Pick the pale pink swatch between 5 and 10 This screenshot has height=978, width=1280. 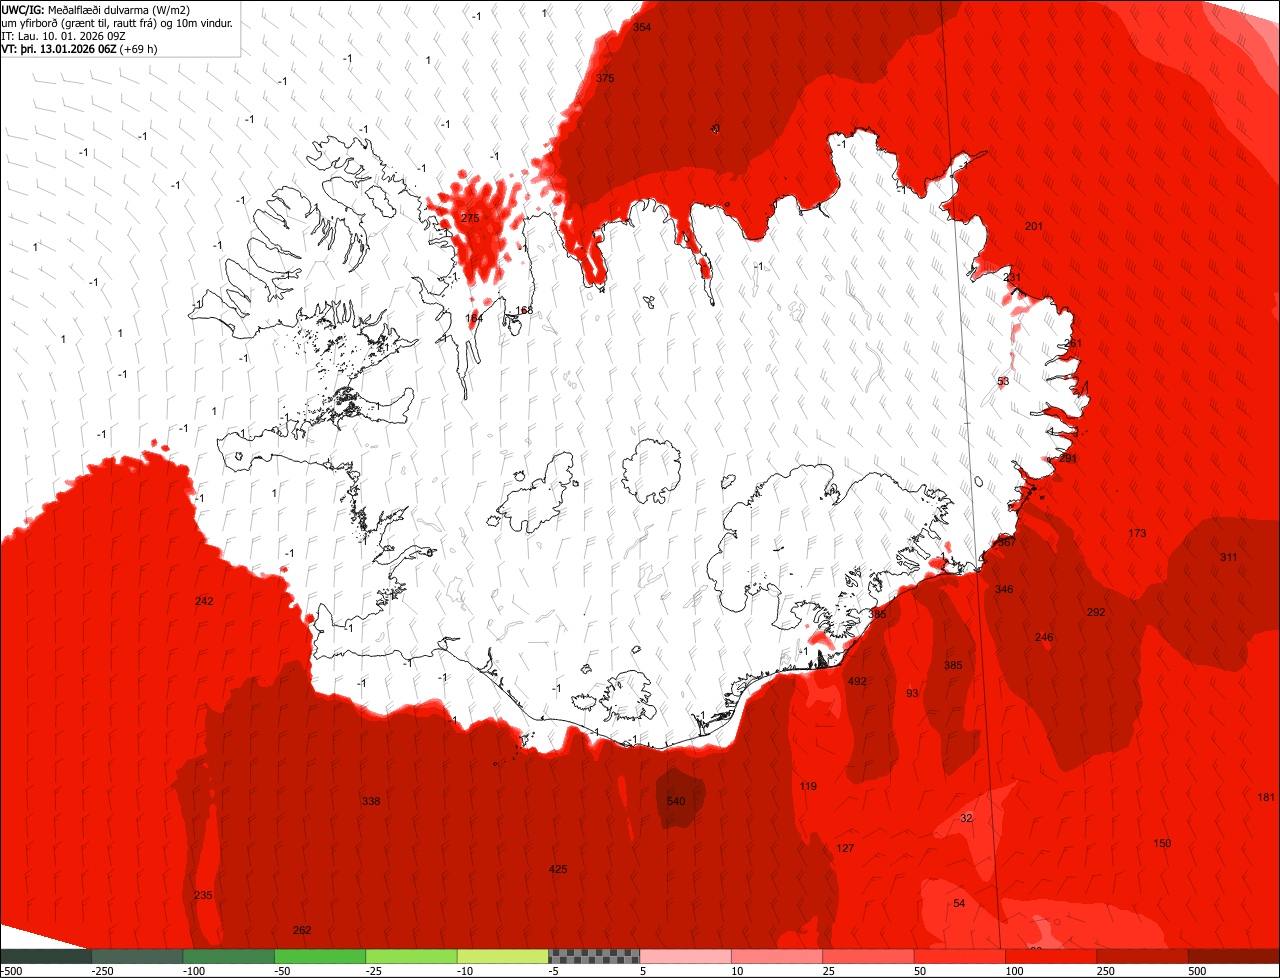click(x=685, y=956)
